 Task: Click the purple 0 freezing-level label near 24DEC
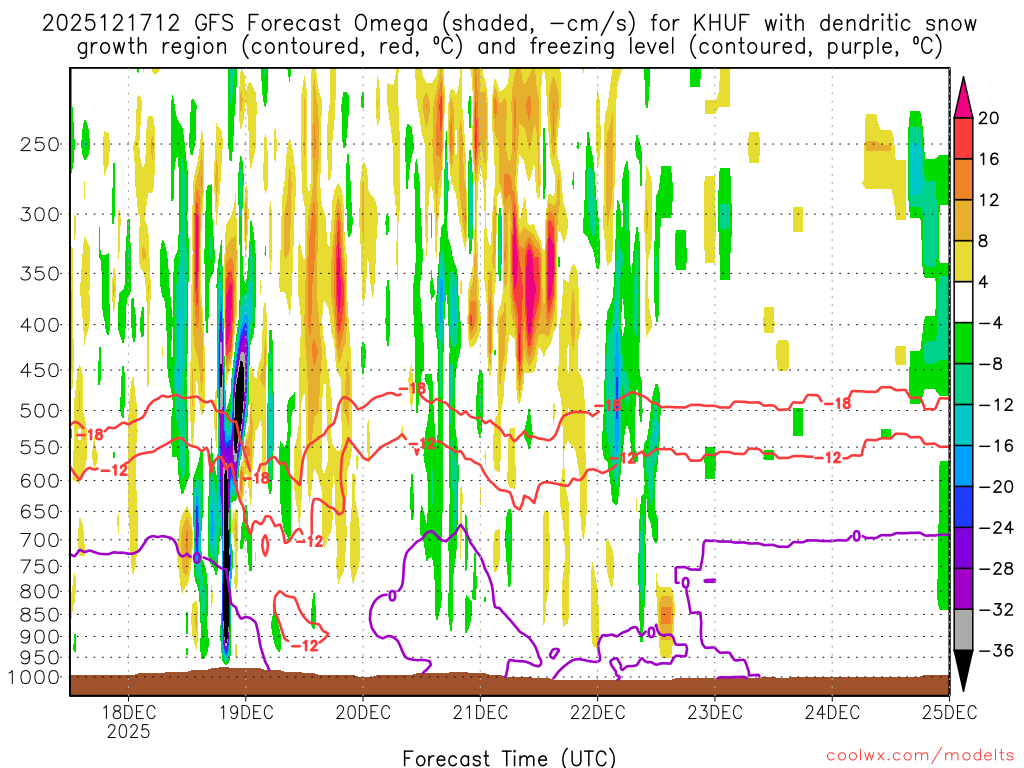coord(856,536)
